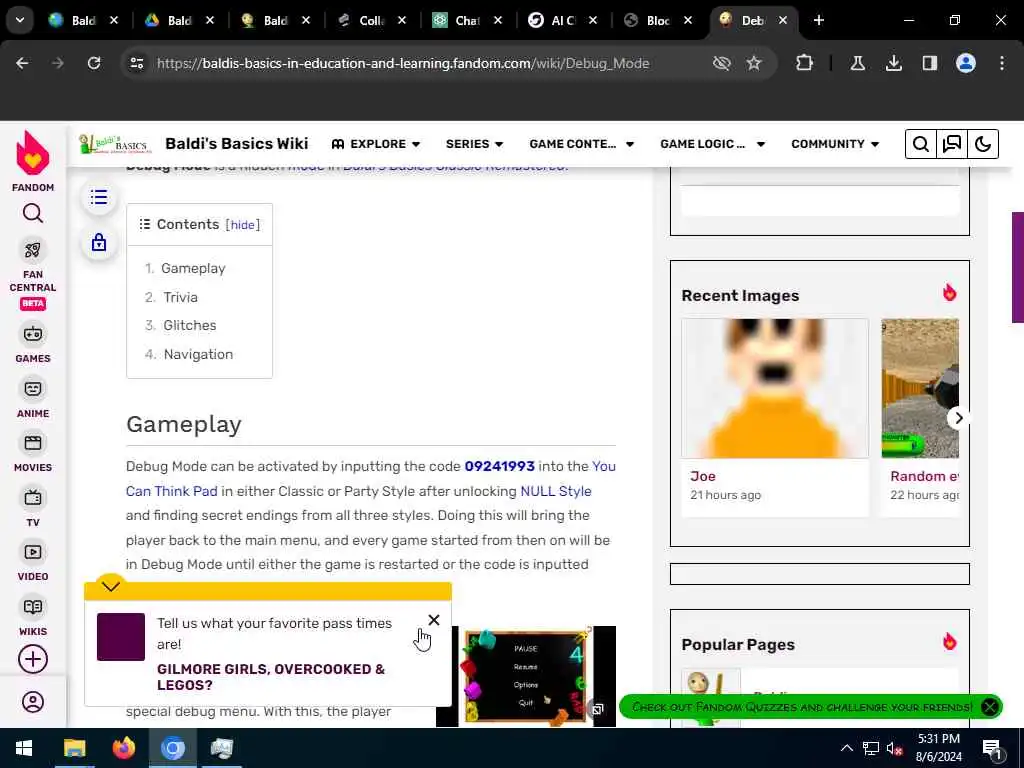Collapse the yellow survey banner chevron
This screenshot has width=1024, height=768.
point(111,586)
